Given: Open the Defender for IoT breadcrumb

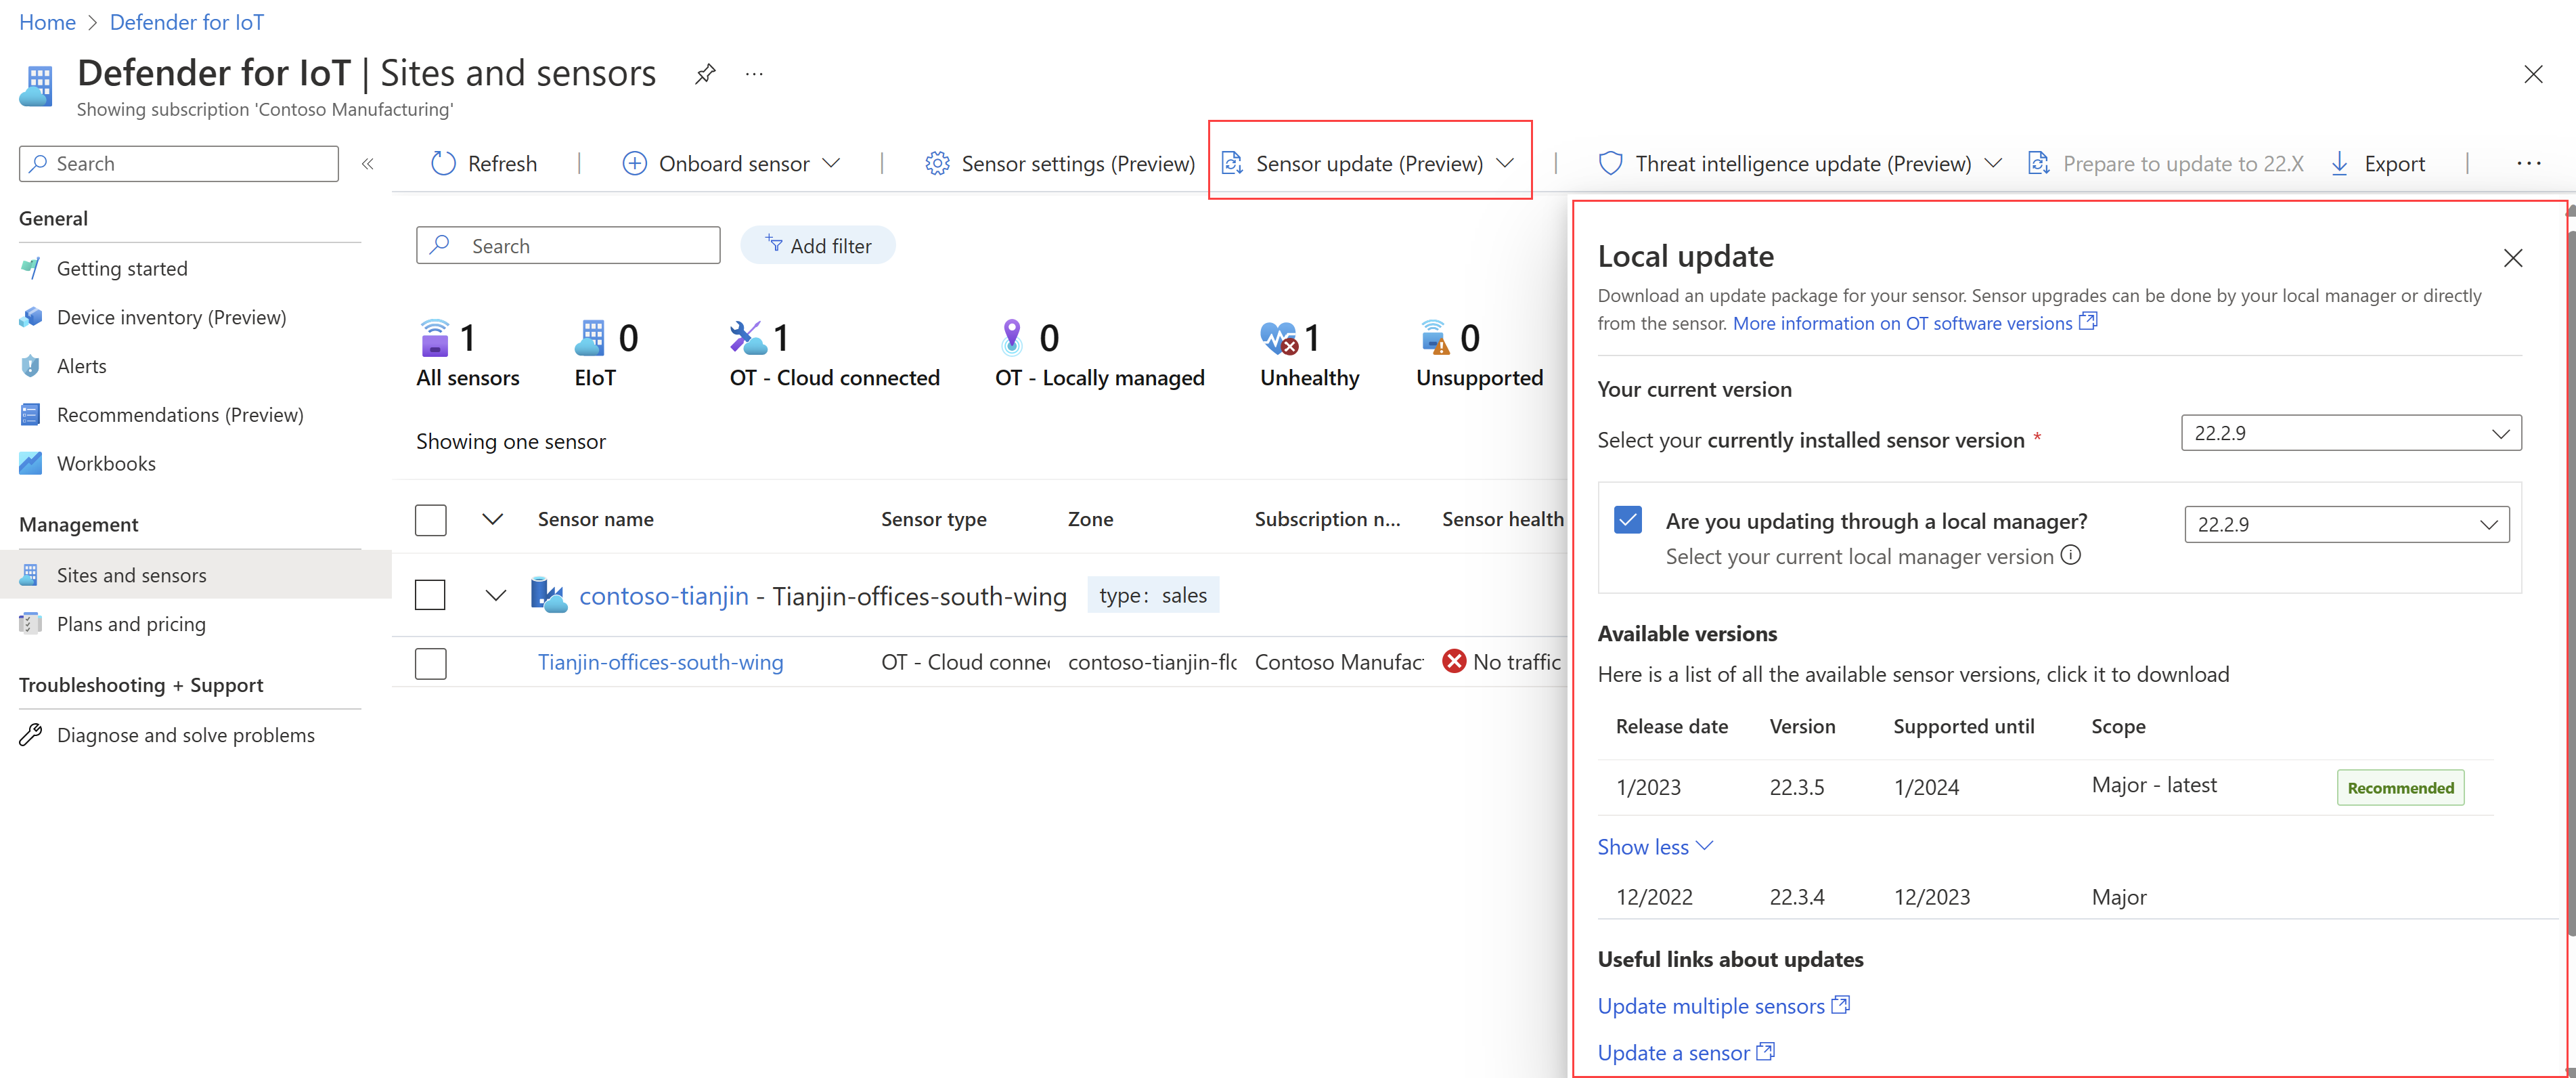Looking at the screenshot, I should [x=187, y=22].
